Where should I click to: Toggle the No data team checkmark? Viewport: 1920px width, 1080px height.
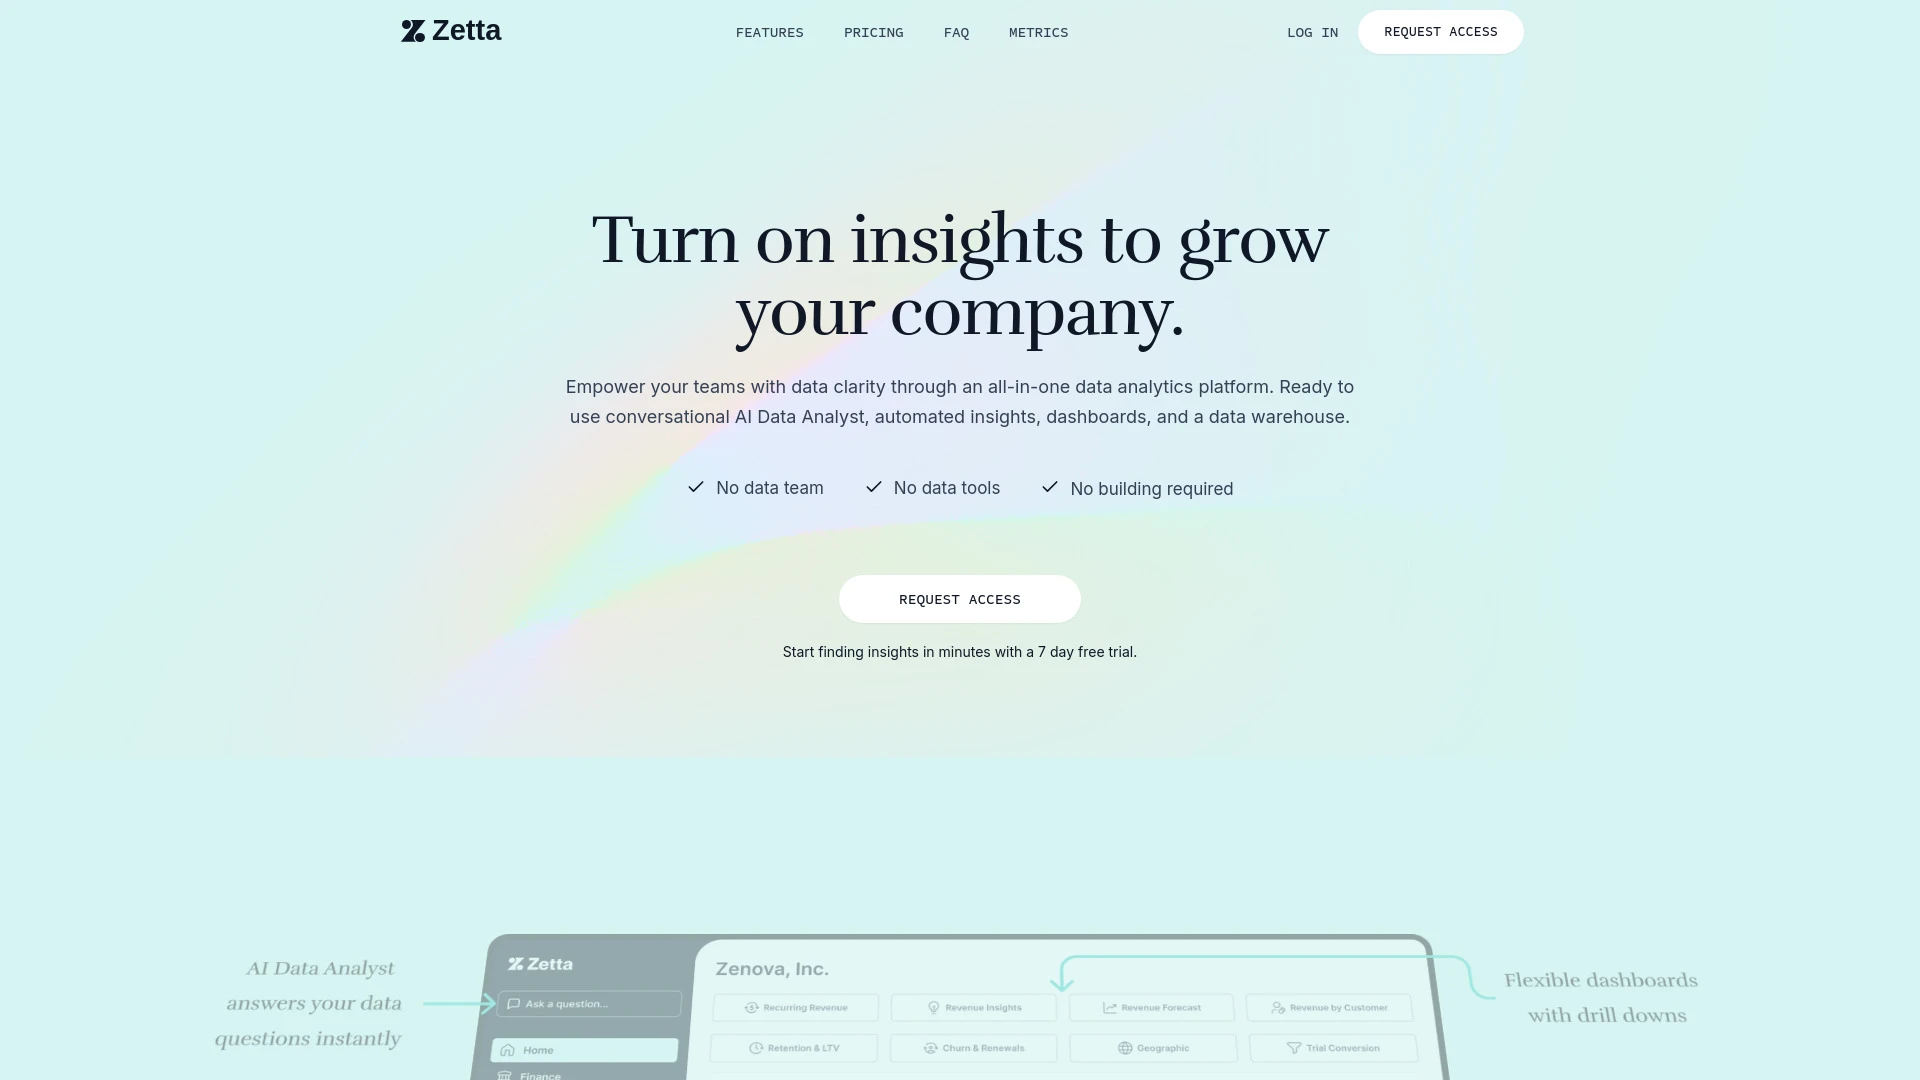pos(695,488)
